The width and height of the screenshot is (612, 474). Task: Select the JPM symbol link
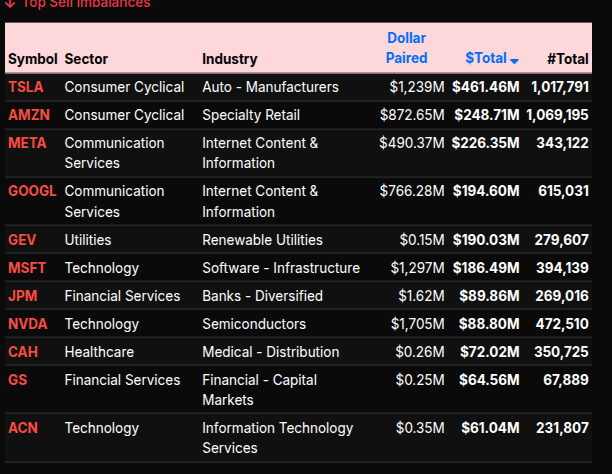pyautogui.click(x=24, y=296)
